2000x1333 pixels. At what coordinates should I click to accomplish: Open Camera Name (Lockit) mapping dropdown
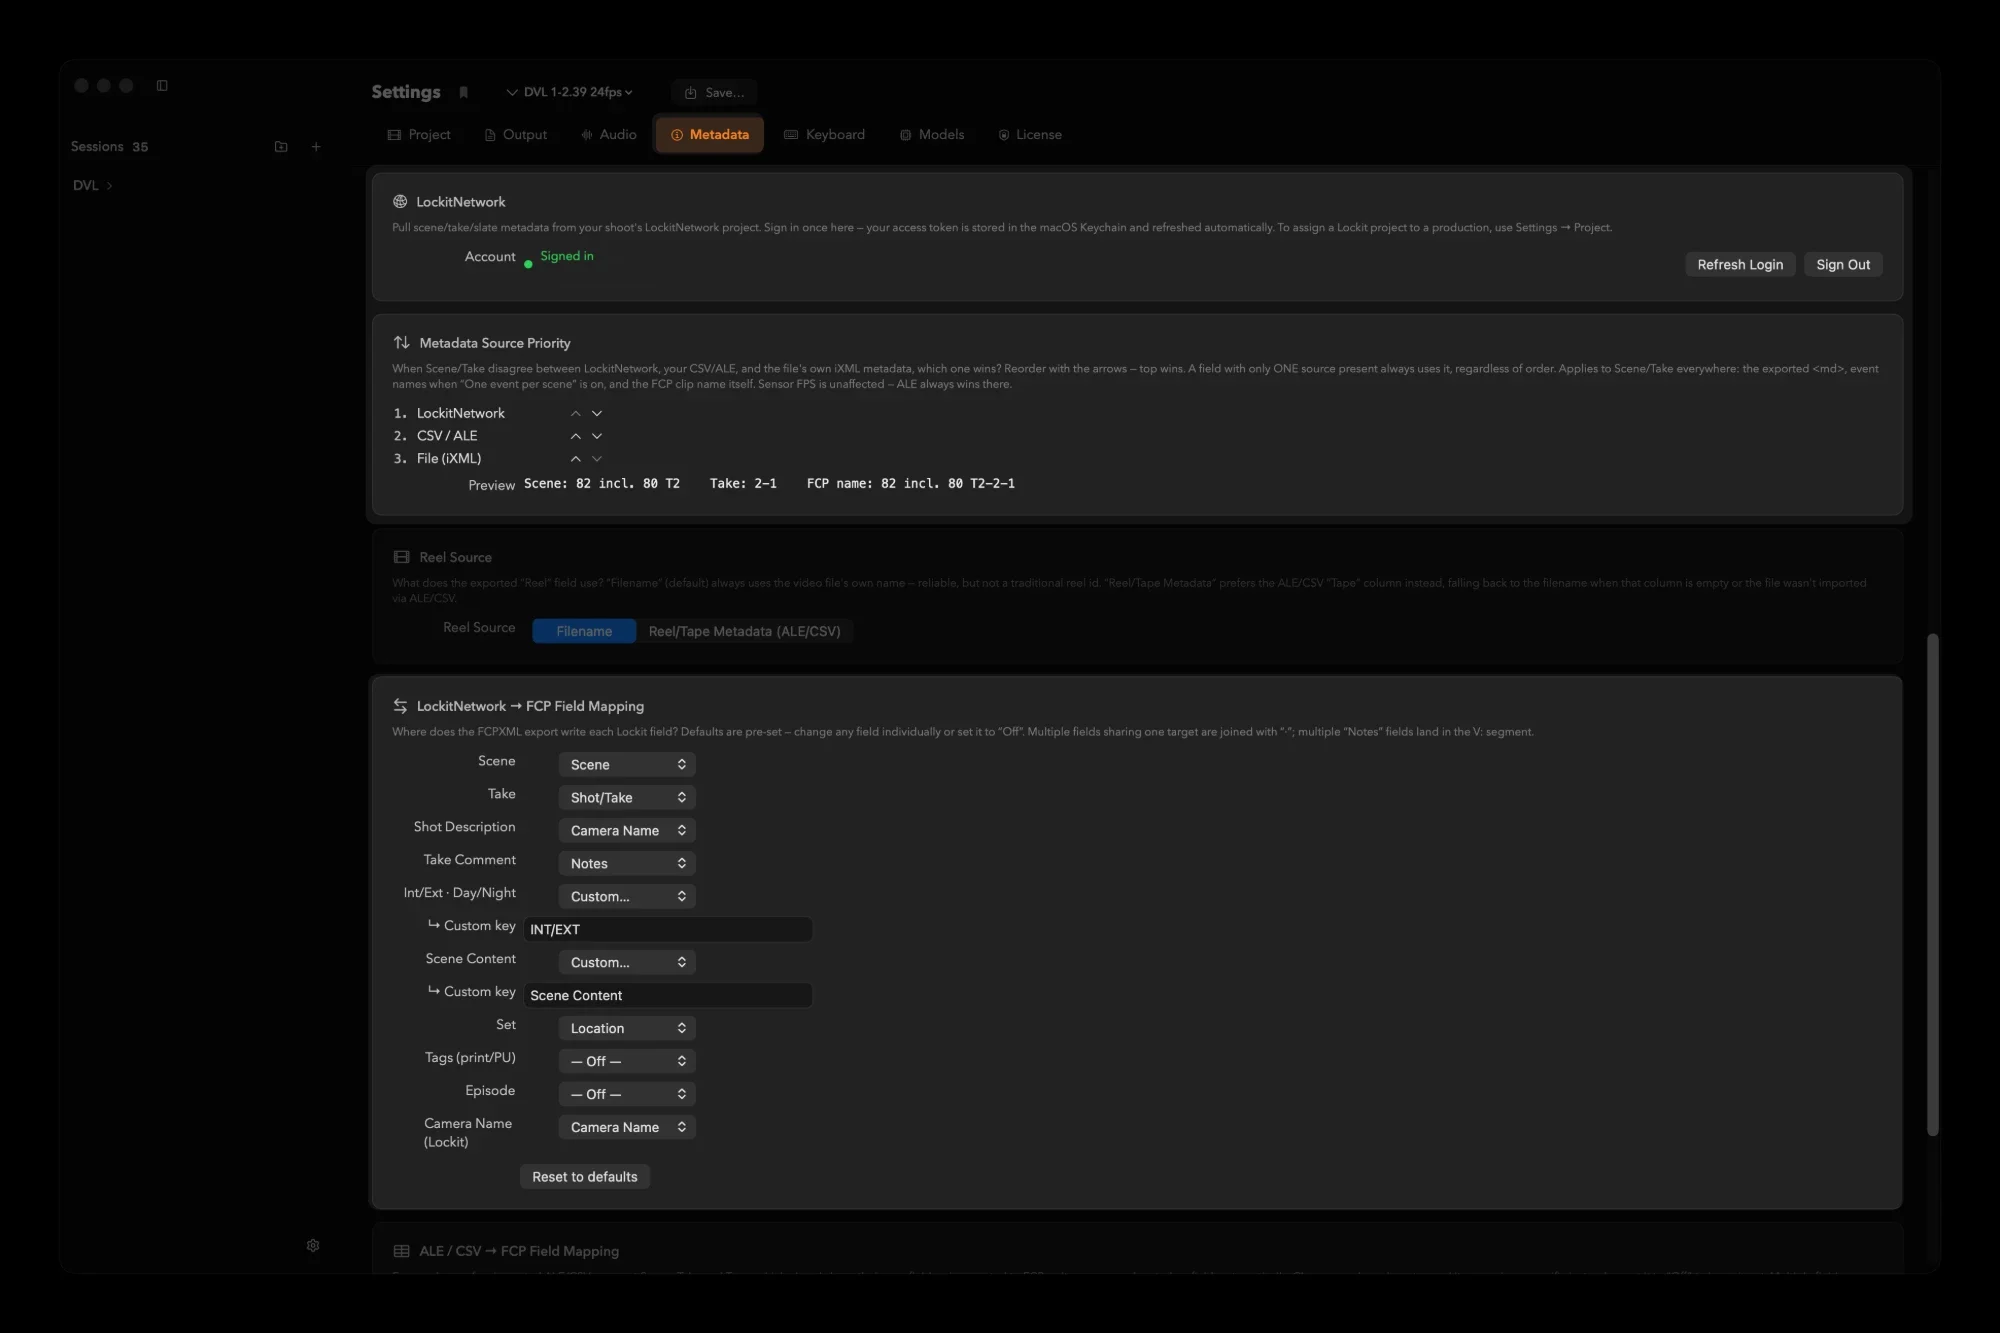627,1127
